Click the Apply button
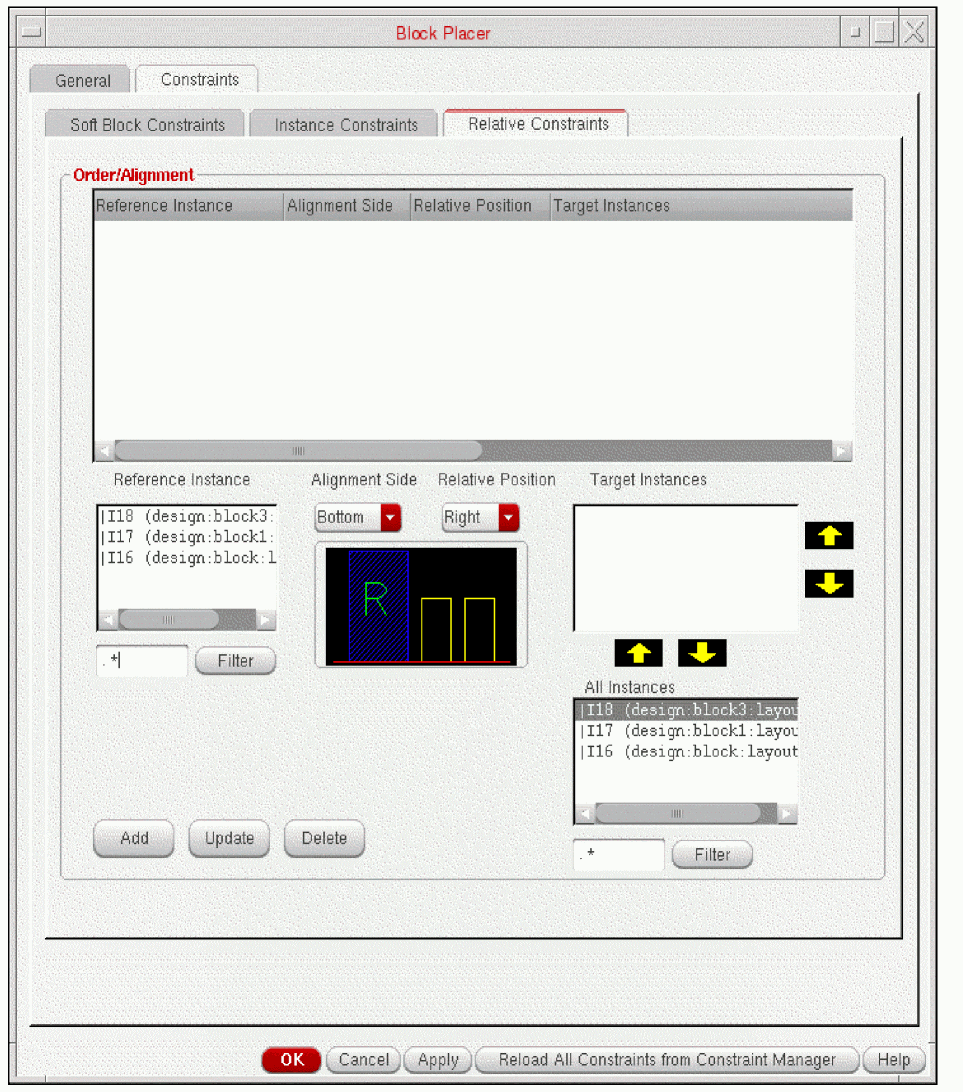The width and height of the screenshot is (963, 1092). 438,1059
